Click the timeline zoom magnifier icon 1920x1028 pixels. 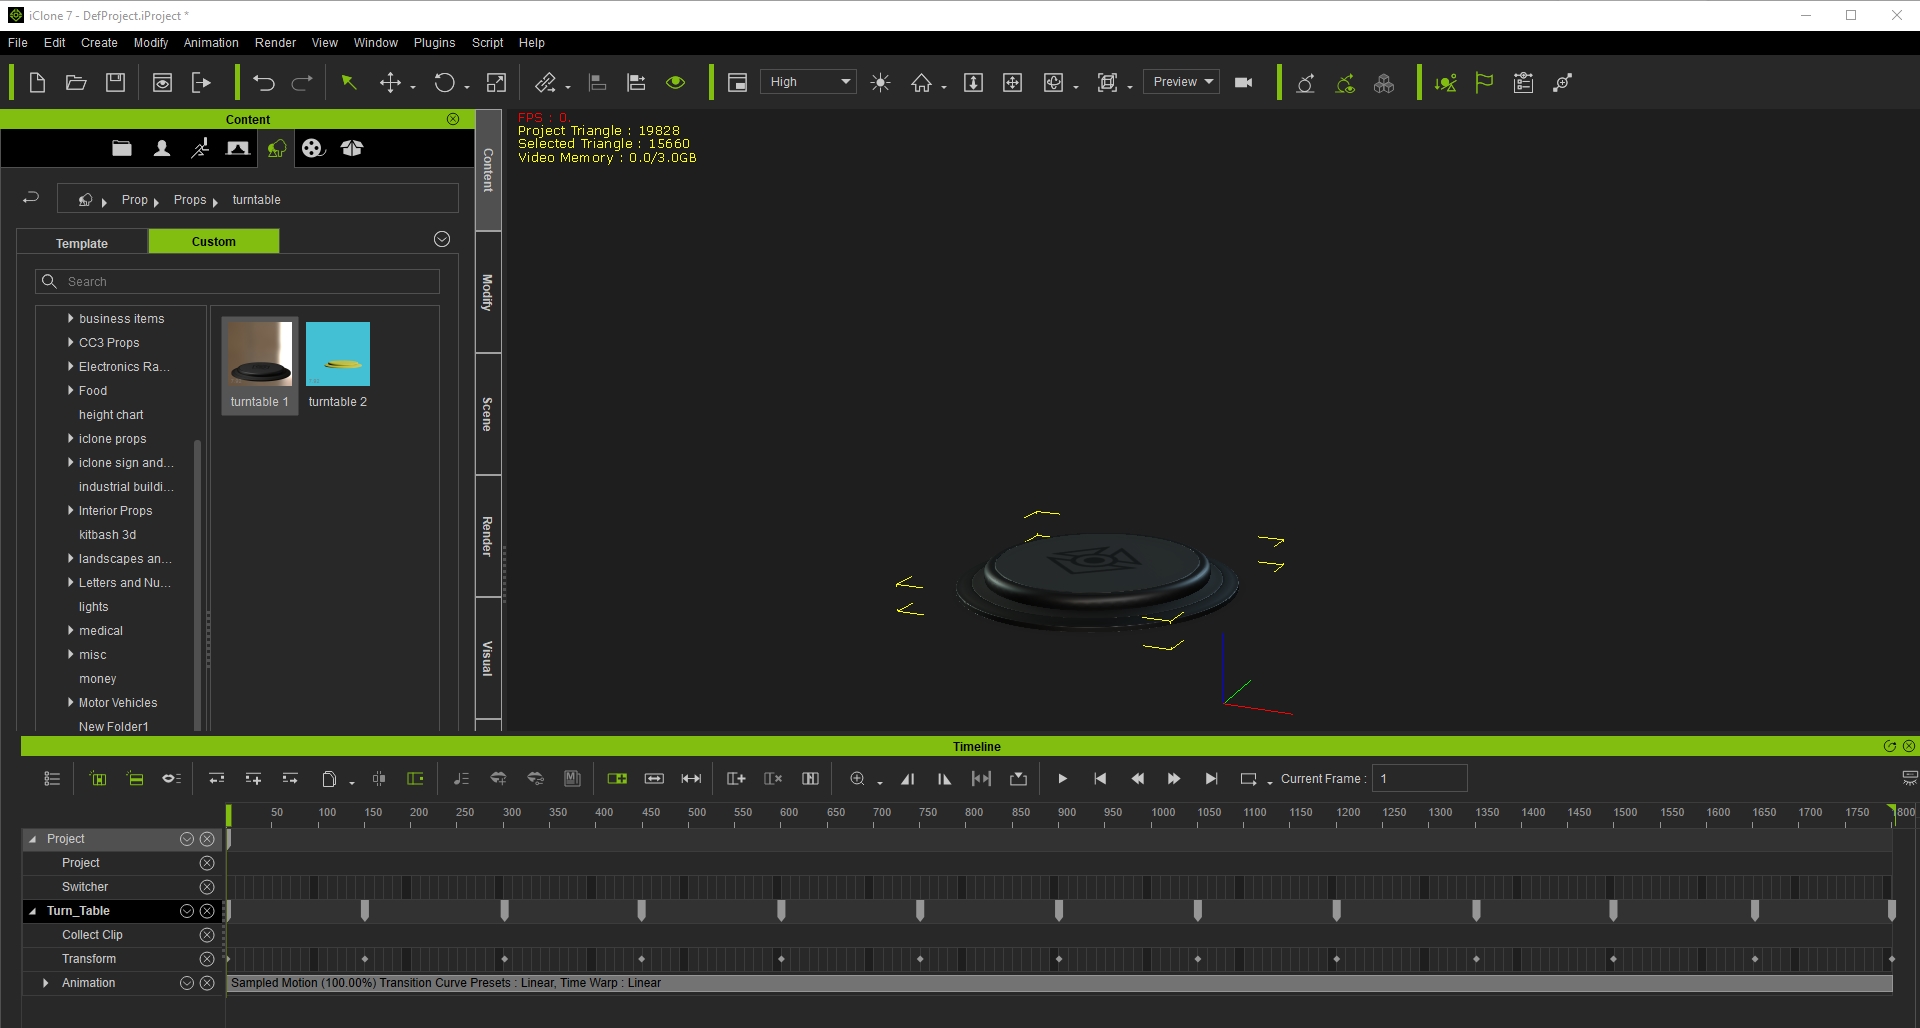(x=857, y=779)
